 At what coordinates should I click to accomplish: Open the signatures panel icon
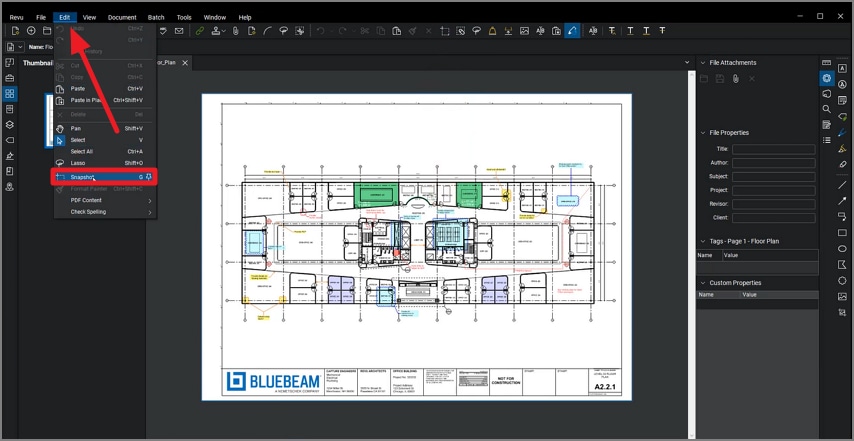click(9, 156)
